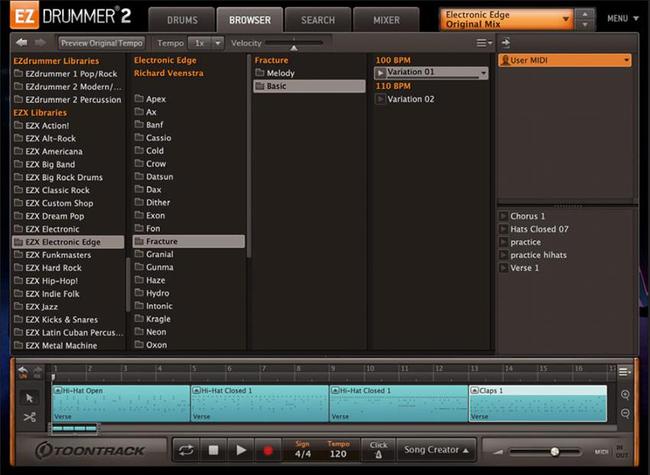Open the song track menu icon

pyautogui.click(x=625, y=371)
